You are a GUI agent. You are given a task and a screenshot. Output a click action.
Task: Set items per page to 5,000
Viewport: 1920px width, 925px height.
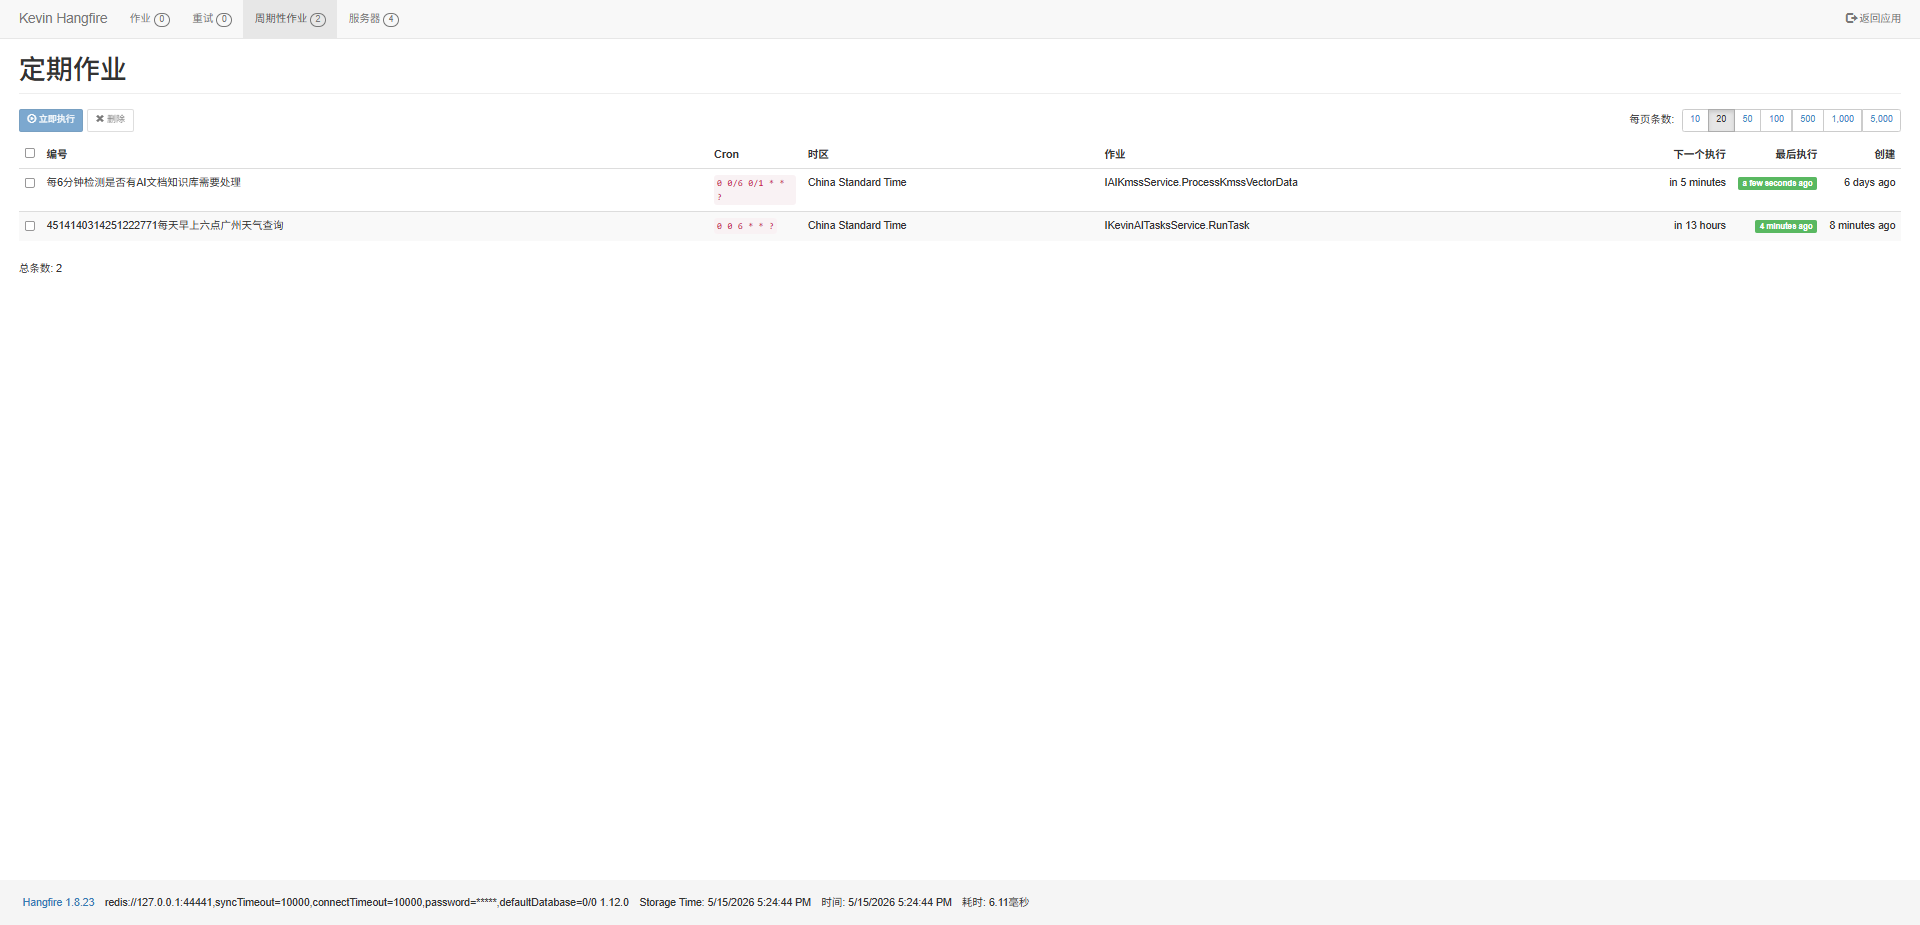(1881, 120)
